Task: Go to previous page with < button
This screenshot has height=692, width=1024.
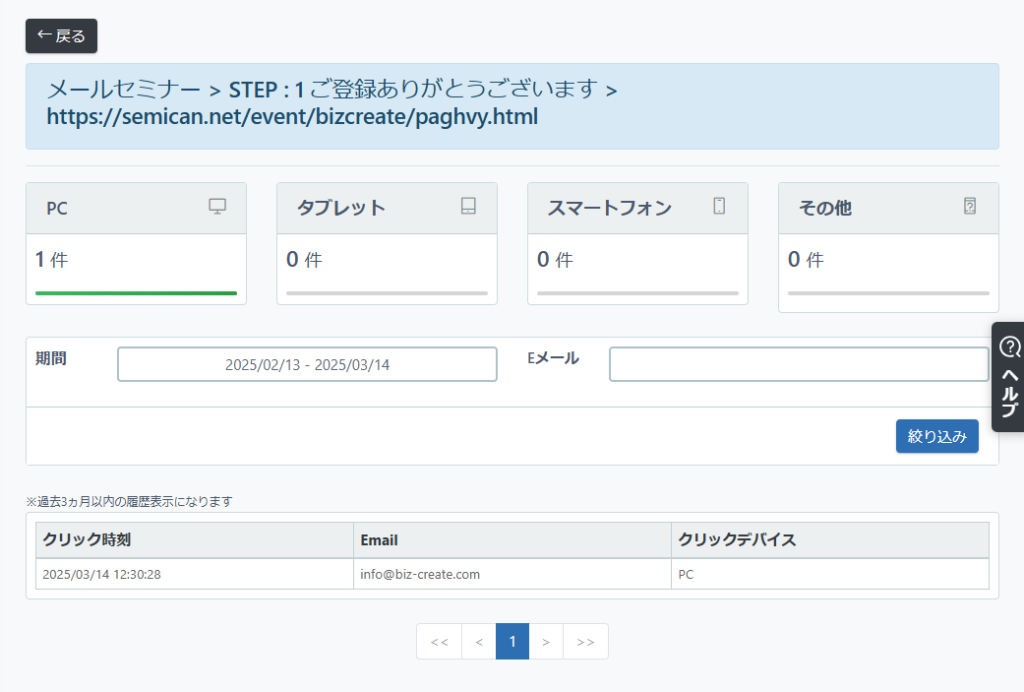Action: (x=479, y=642)
